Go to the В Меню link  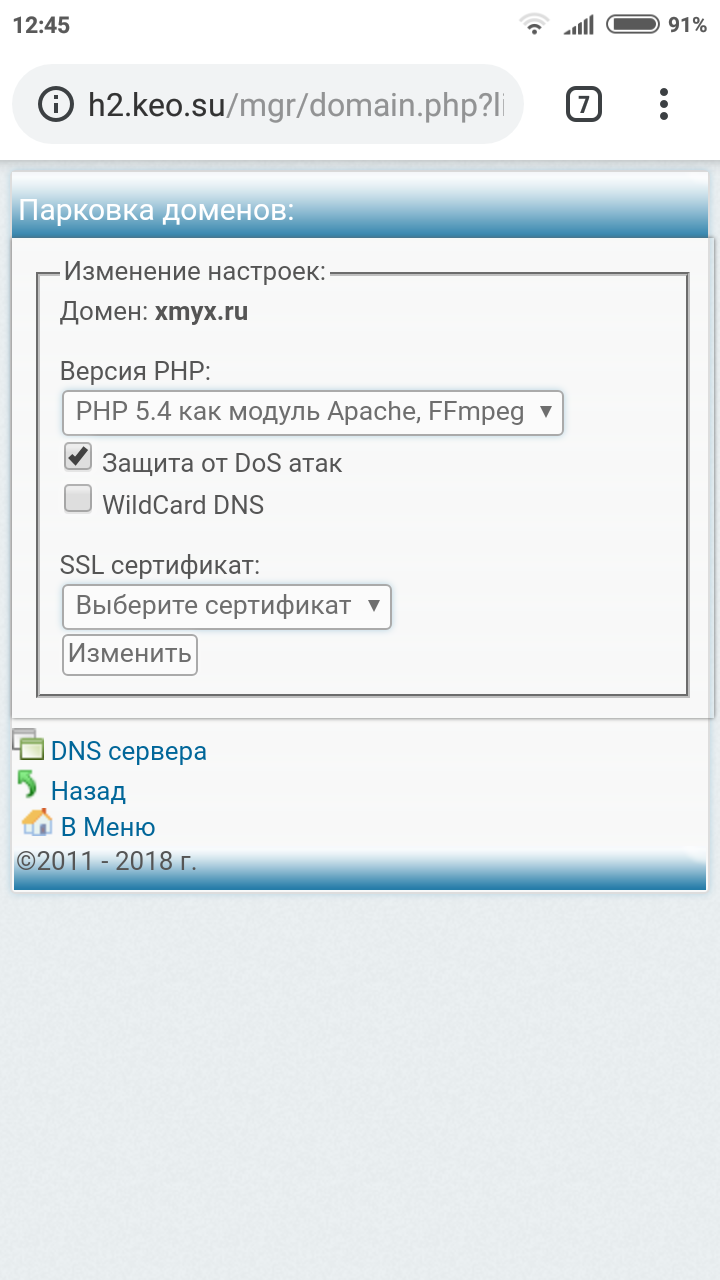(108, 827)
